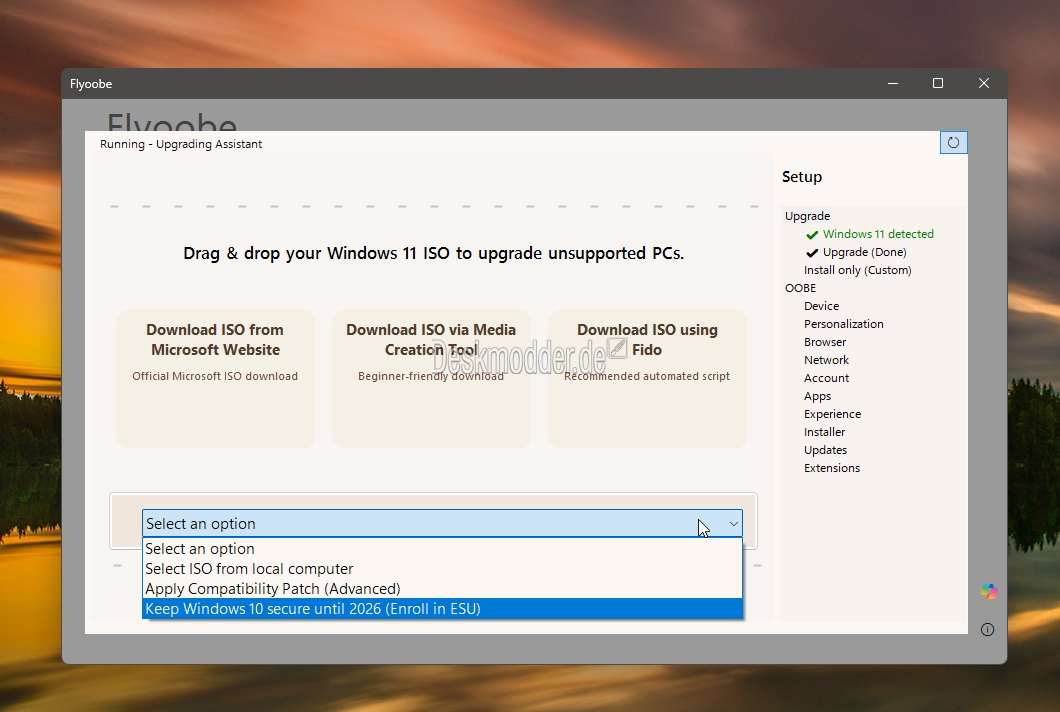Screen dimensions: 1060x712
Task: Open the Experience setup step
Action: tap(832, 414)
